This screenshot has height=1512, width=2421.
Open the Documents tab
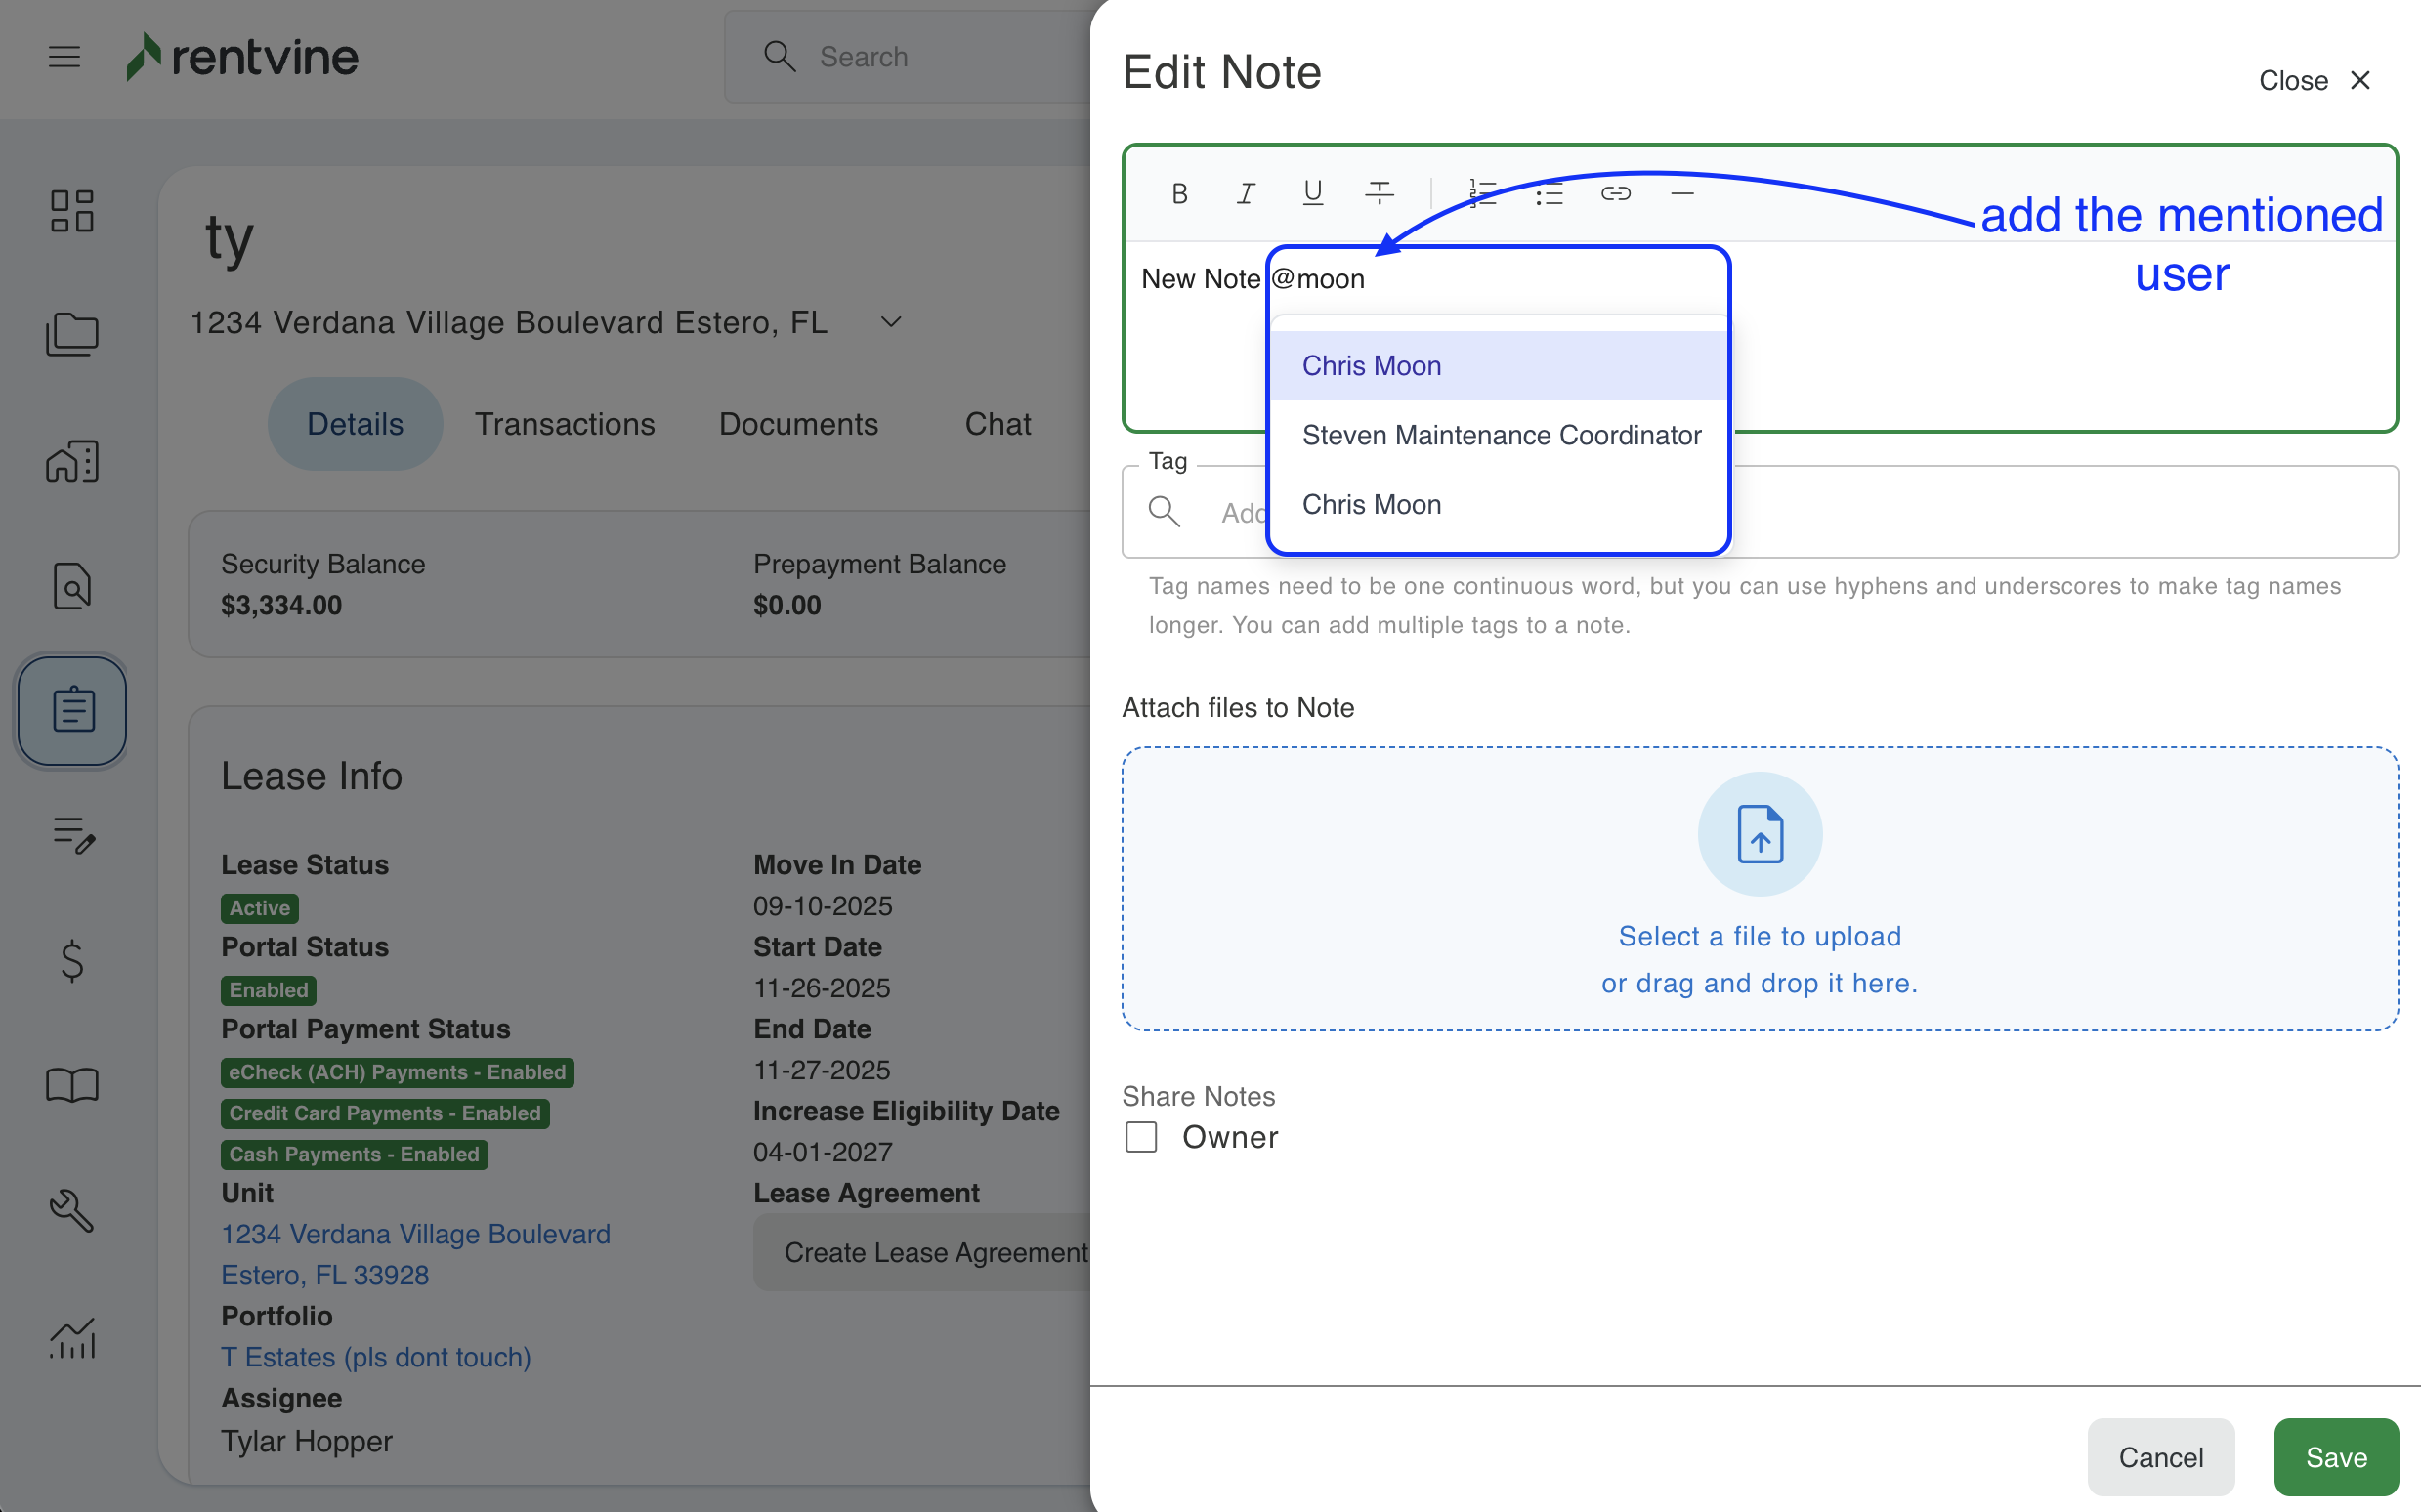(x=798, y=424)
